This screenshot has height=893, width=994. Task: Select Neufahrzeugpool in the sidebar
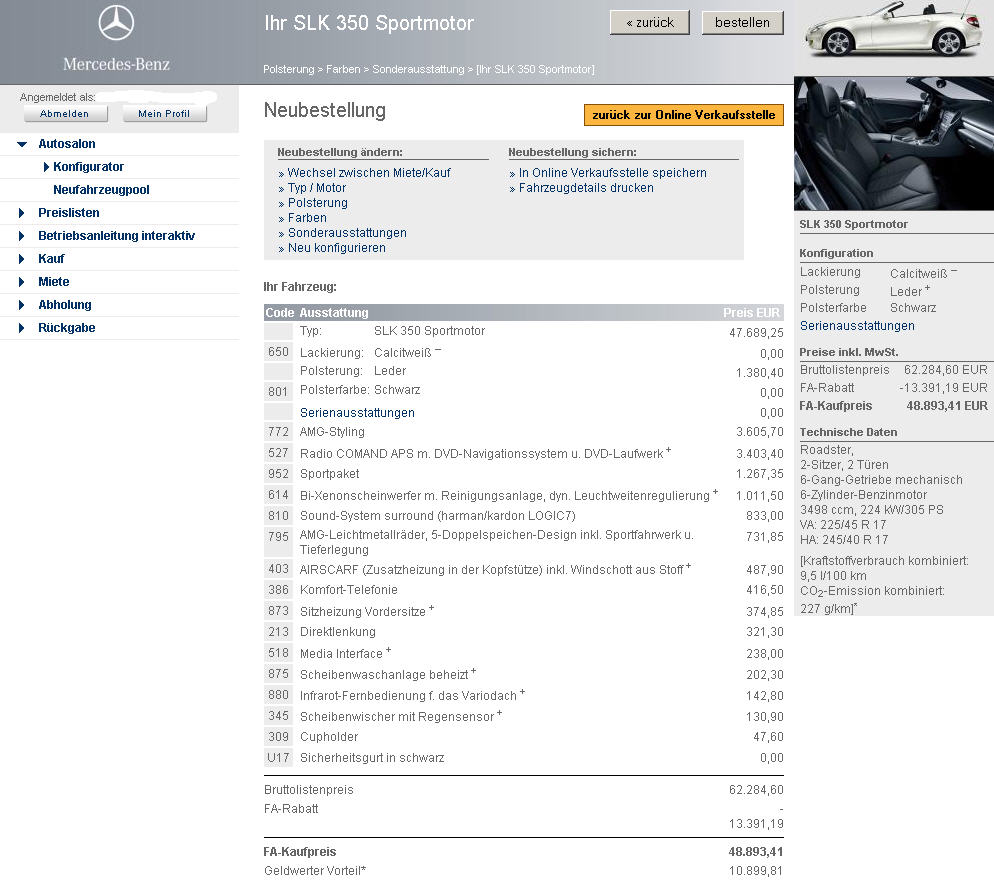(101, 190)
